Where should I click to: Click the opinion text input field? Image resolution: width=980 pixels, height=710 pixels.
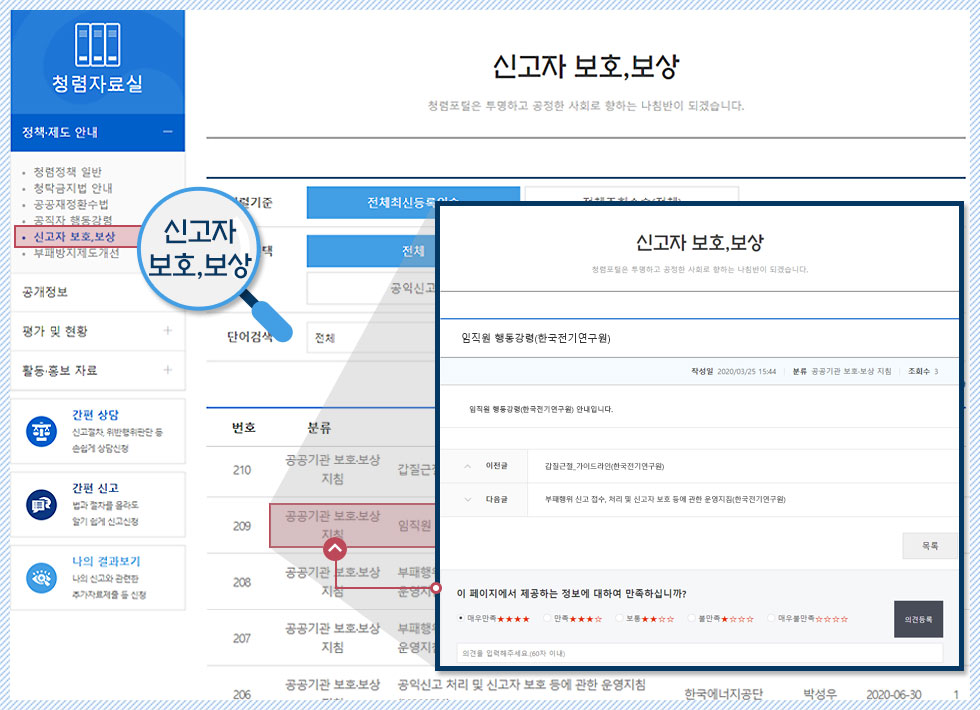[699, 653]
